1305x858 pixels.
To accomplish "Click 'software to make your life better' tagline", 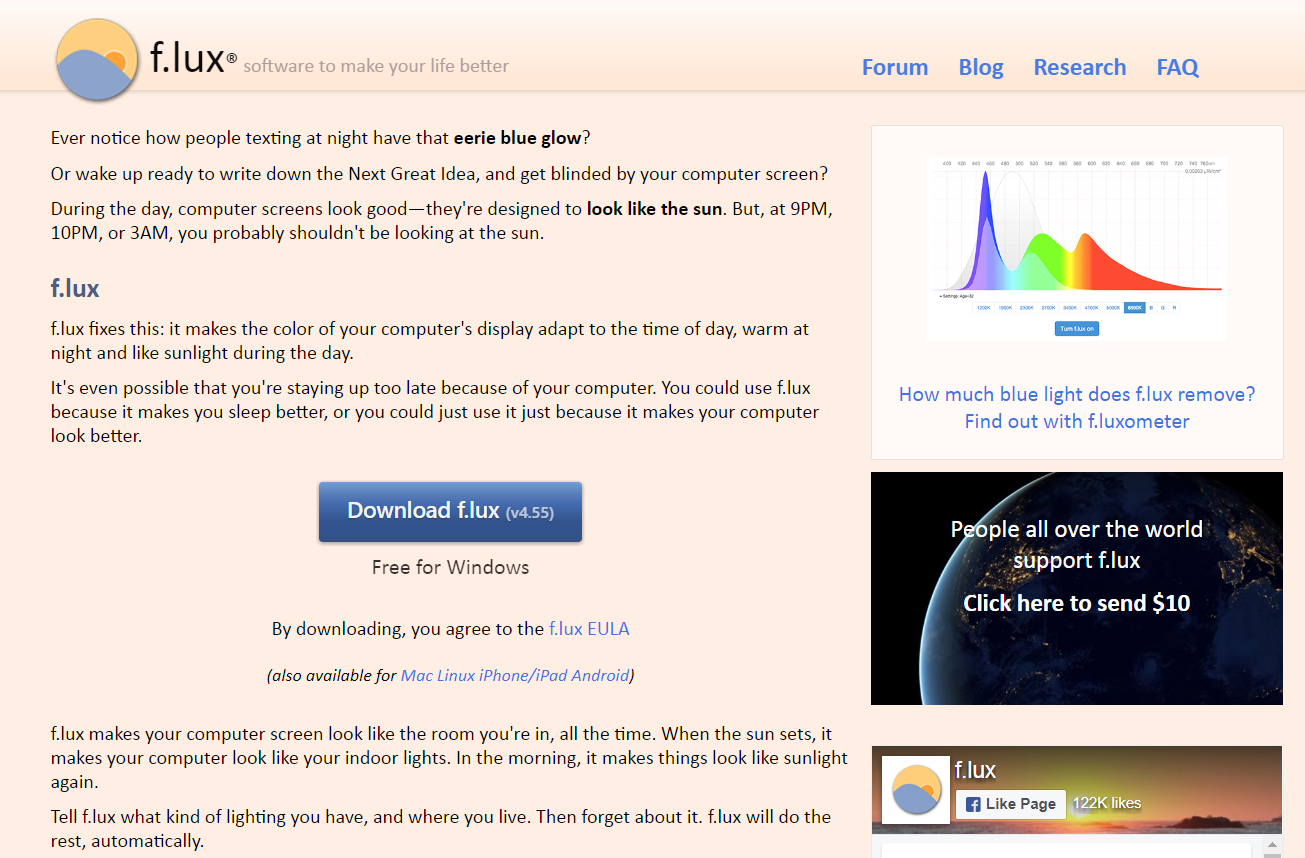I will [x=376, y=66].
